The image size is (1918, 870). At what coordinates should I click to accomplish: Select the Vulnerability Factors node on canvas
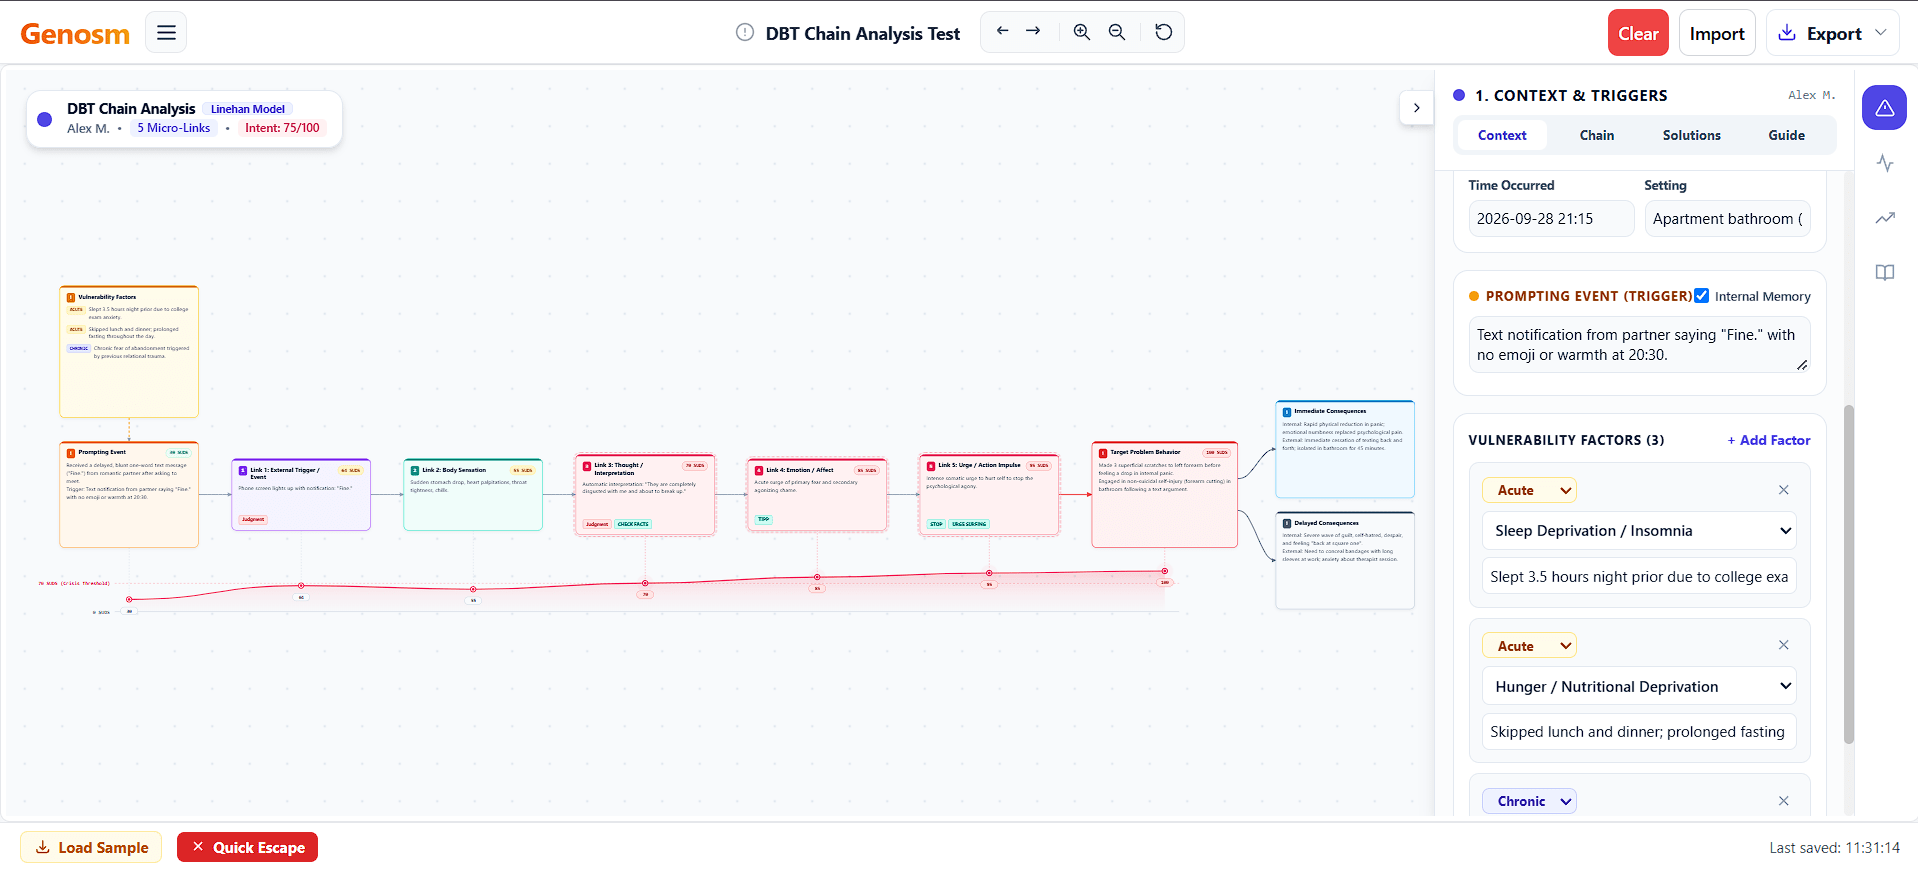click(129, 352)
